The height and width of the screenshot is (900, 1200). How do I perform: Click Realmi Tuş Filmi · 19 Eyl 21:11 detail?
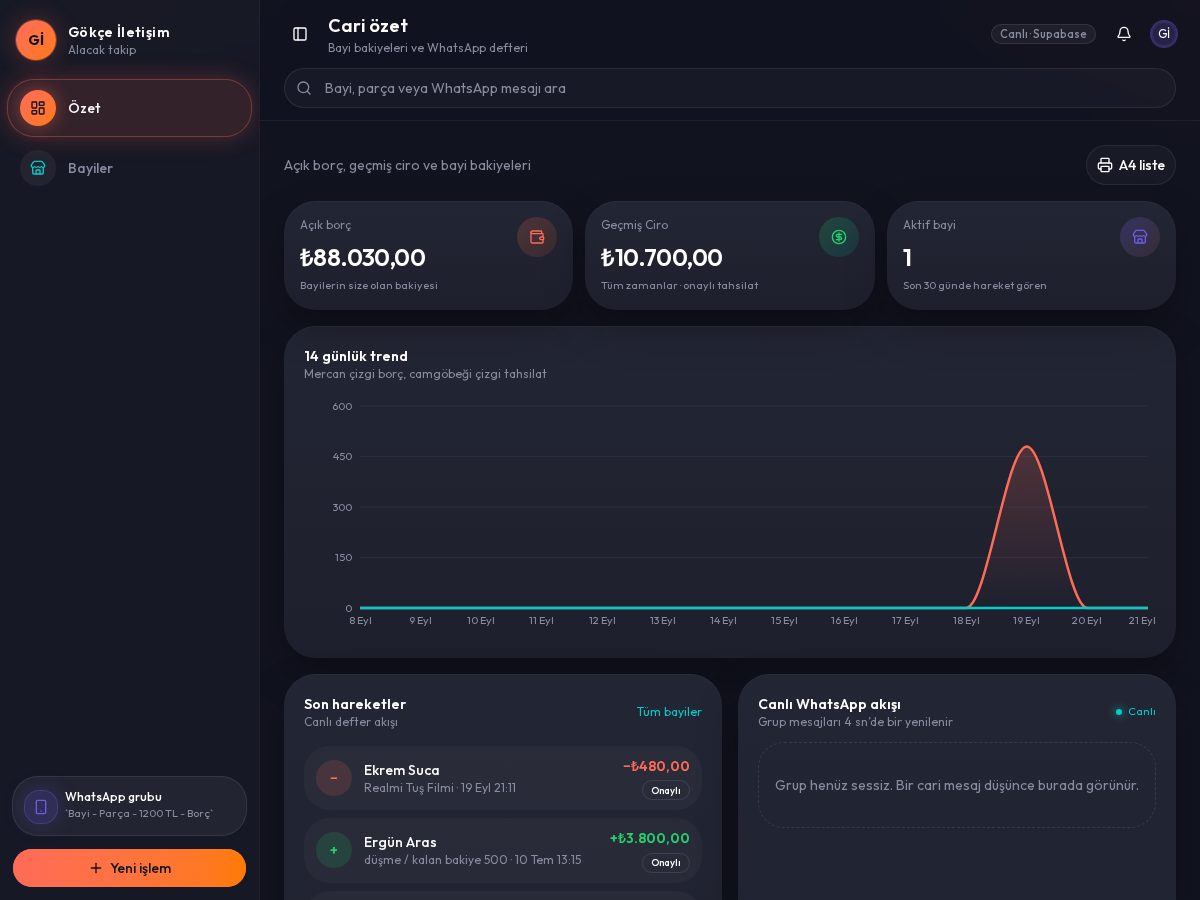pos(440,788)
